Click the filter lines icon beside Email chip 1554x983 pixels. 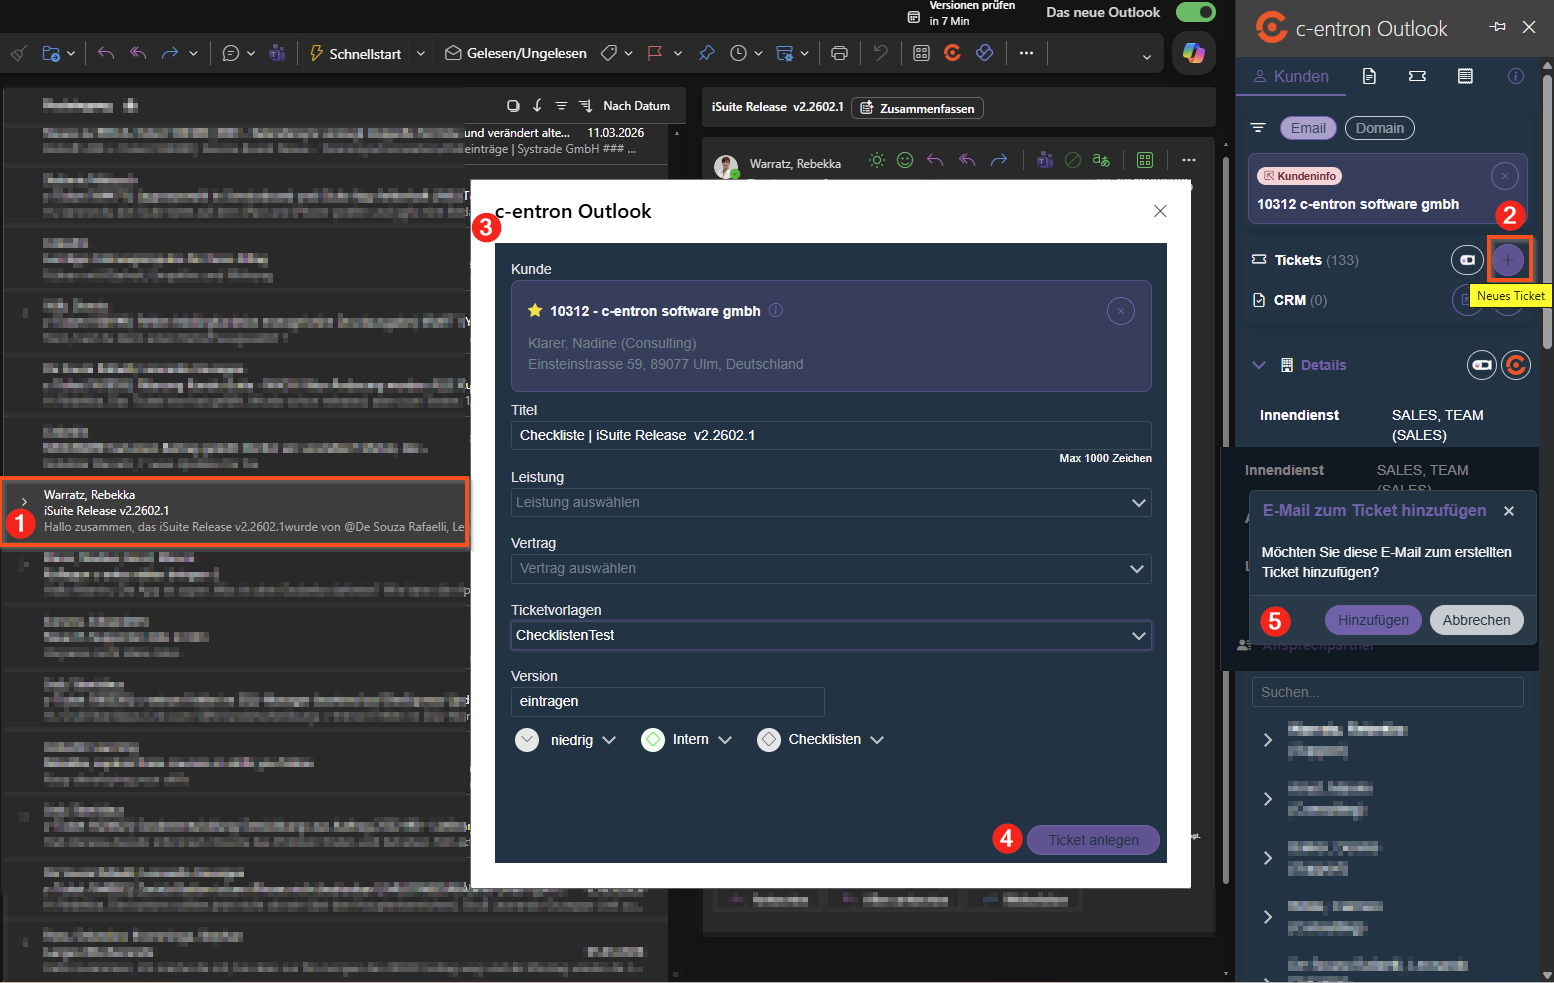(1258, 128)
